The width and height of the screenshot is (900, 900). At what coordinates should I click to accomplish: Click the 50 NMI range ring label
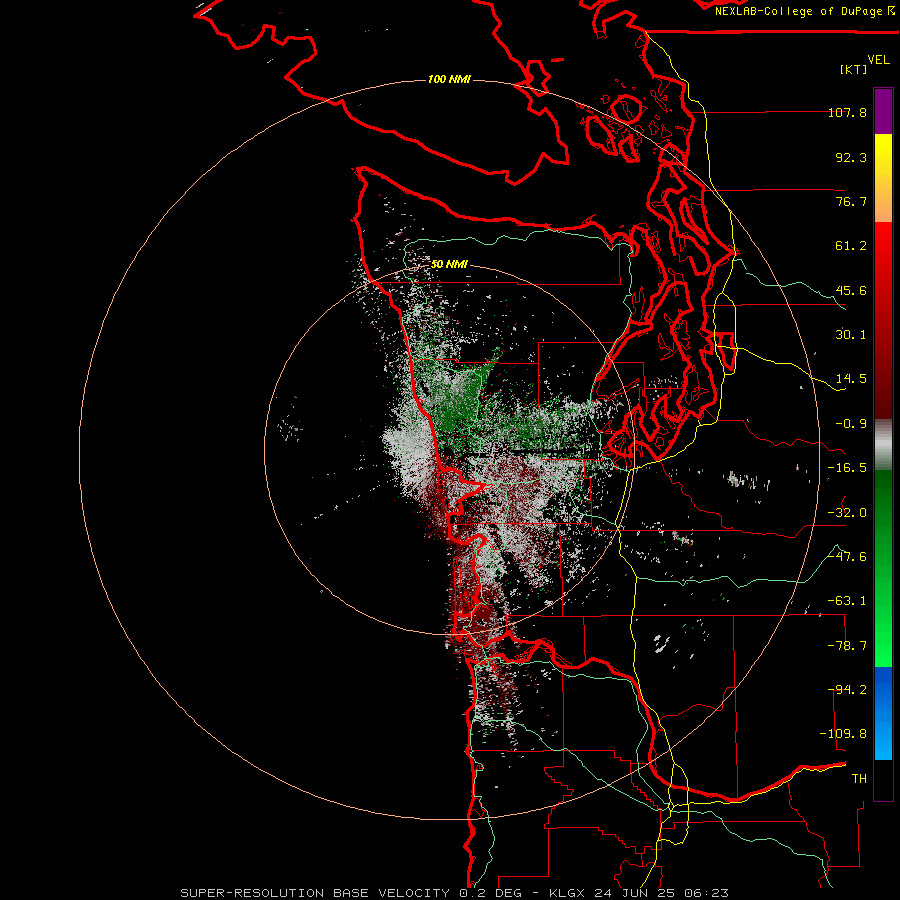(x=449, y=264)
